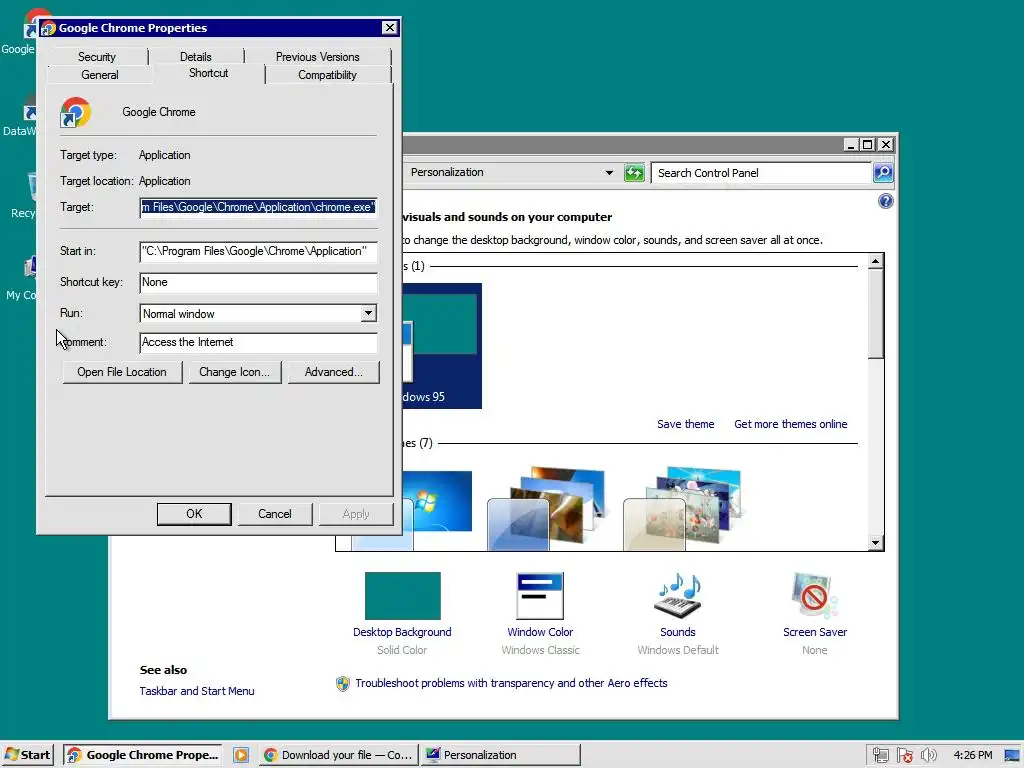The image size is (1024, 768).
Task: Click the Chrome shortcut icon in dialog
Action: click(x=76, y=112)
